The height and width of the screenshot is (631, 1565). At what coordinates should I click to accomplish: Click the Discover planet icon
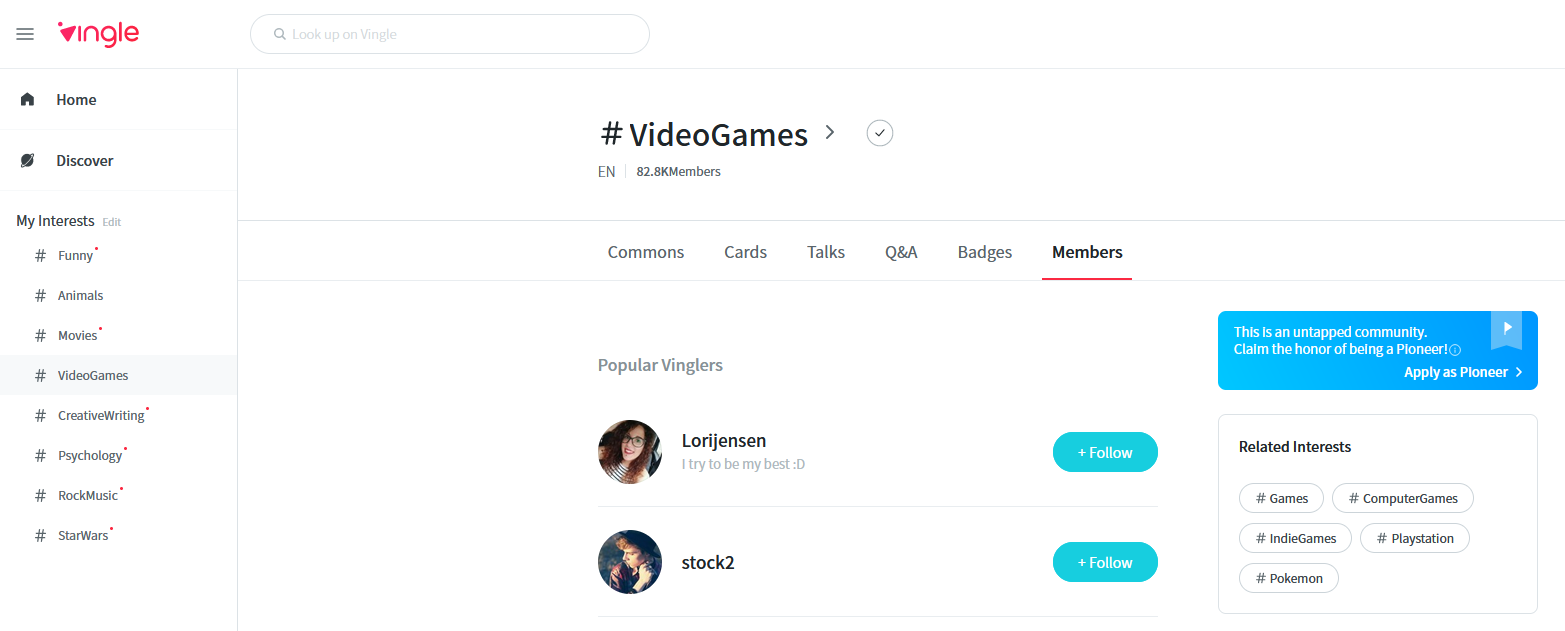27,161
